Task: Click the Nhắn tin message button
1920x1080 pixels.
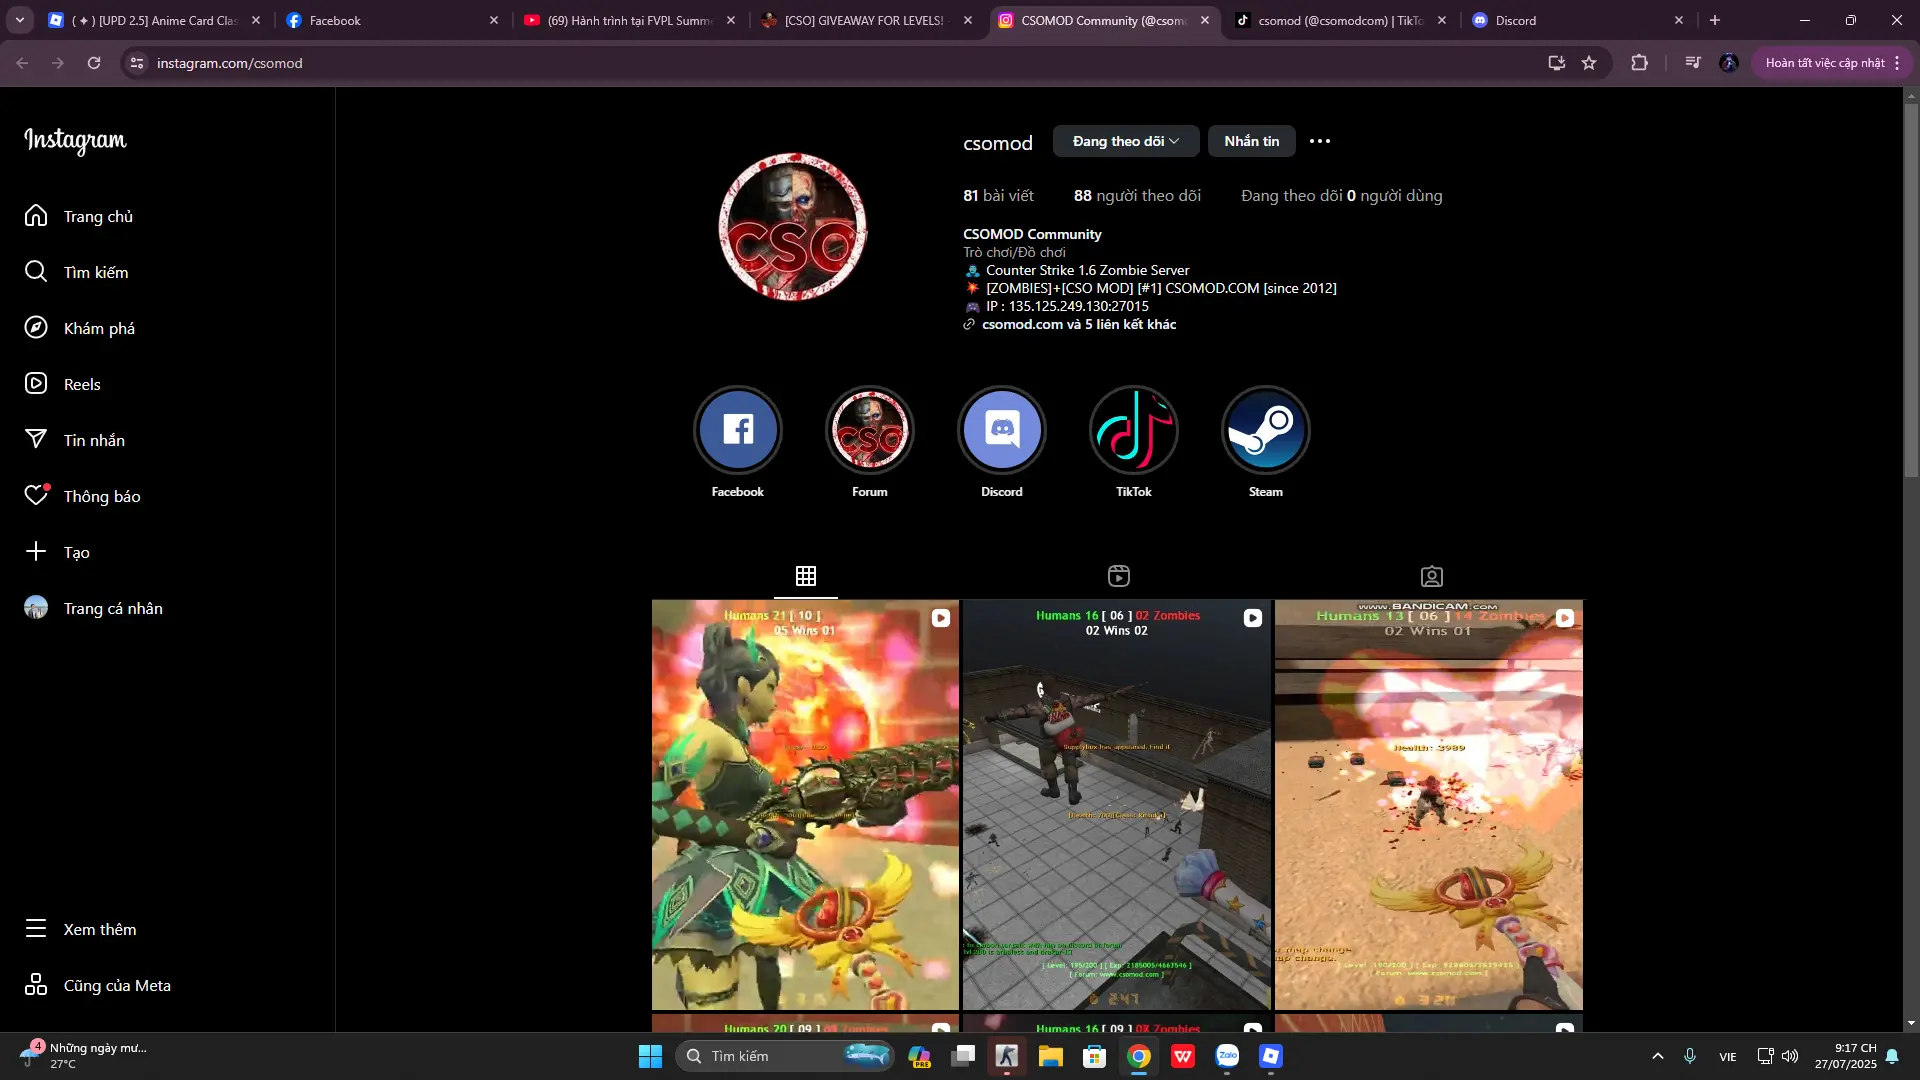Action: [1252, 141]
